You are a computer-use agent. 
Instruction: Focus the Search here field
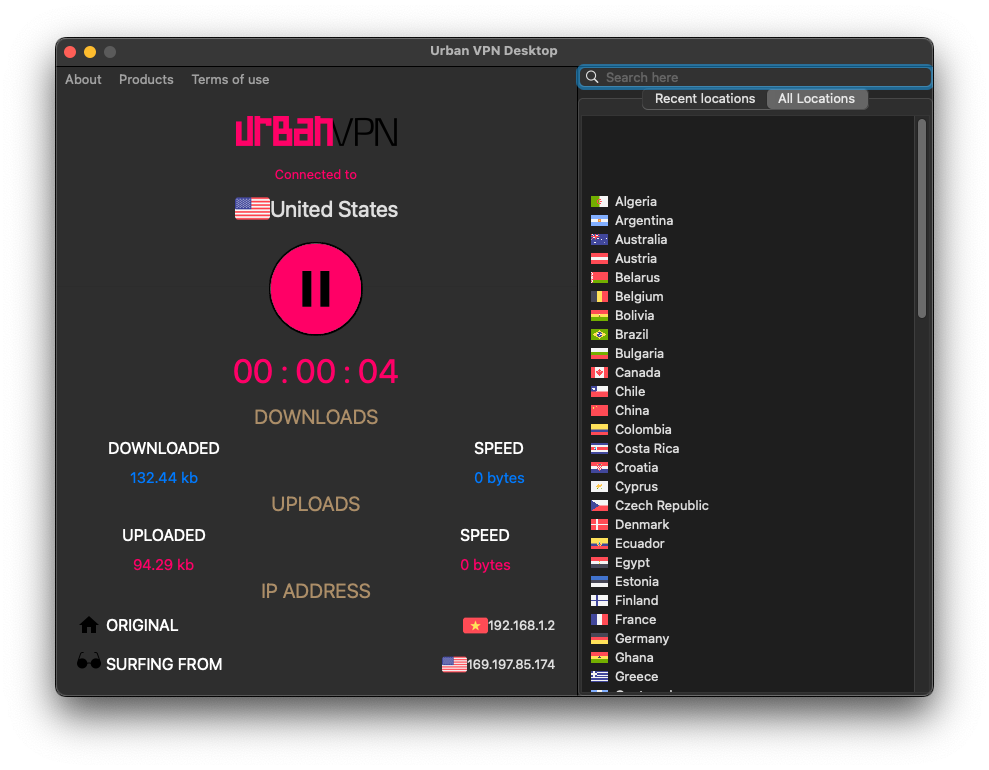[755, 77]
